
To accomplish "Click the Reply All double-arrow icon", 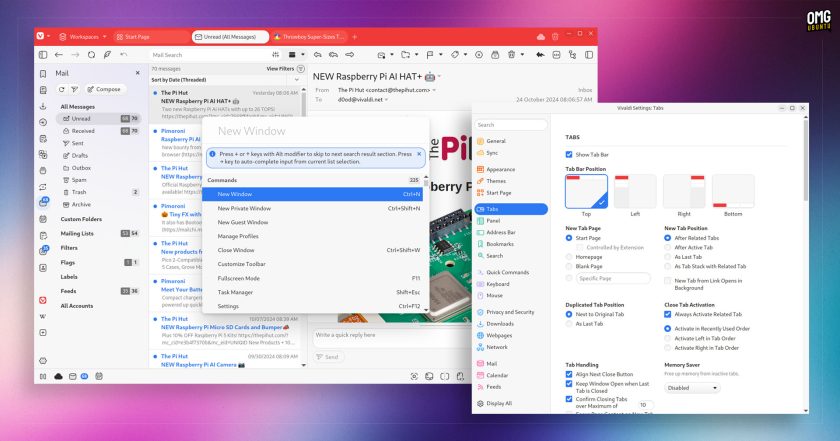I will coord(333,55).
